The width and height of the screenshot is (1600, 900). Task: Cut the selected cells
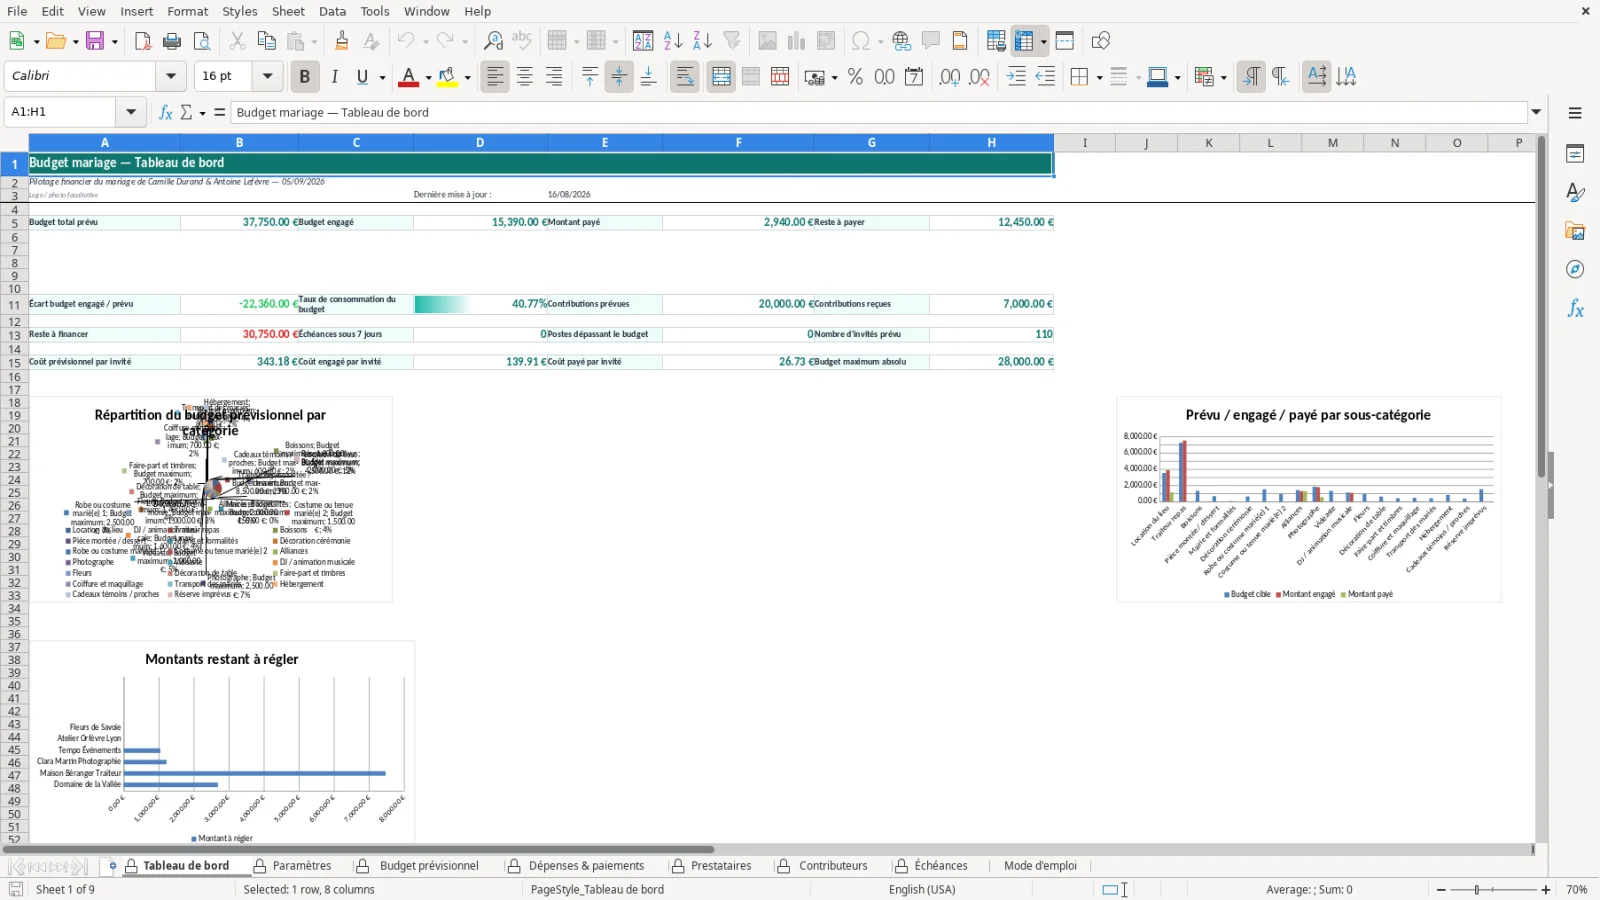coord(237,41)
